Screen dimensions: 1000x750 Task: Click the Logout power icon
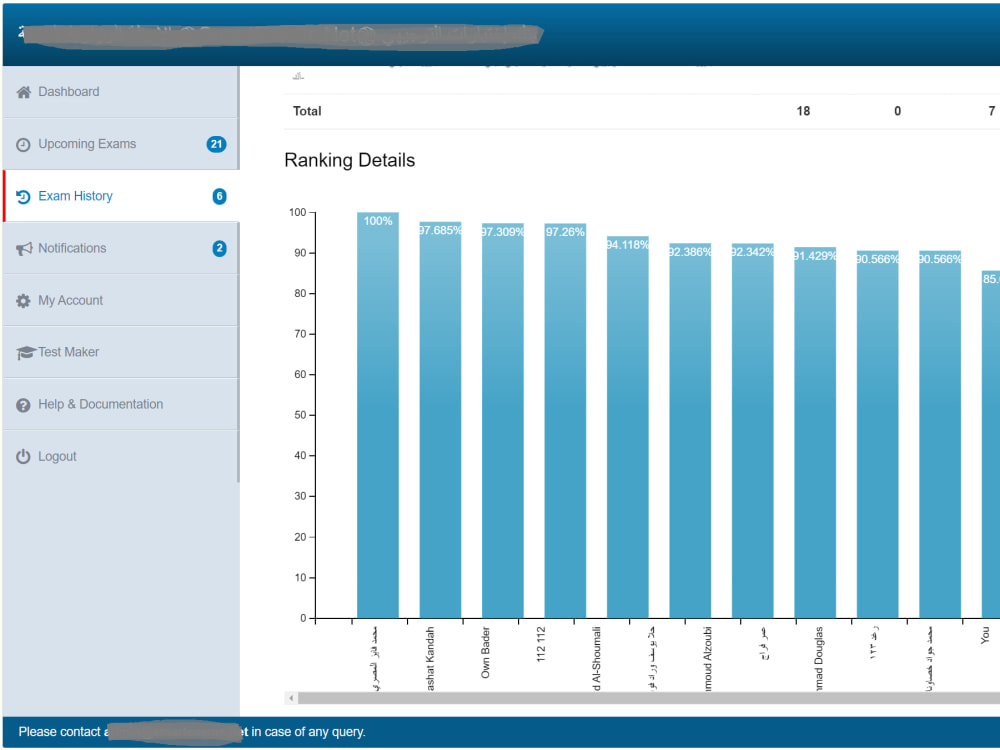23,457
